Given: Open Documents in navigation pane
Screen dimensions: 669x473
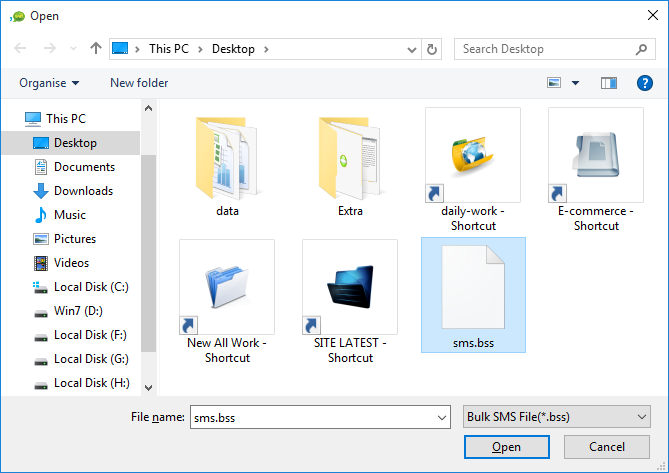Looking at the screenshot, I should click(74, 167).
